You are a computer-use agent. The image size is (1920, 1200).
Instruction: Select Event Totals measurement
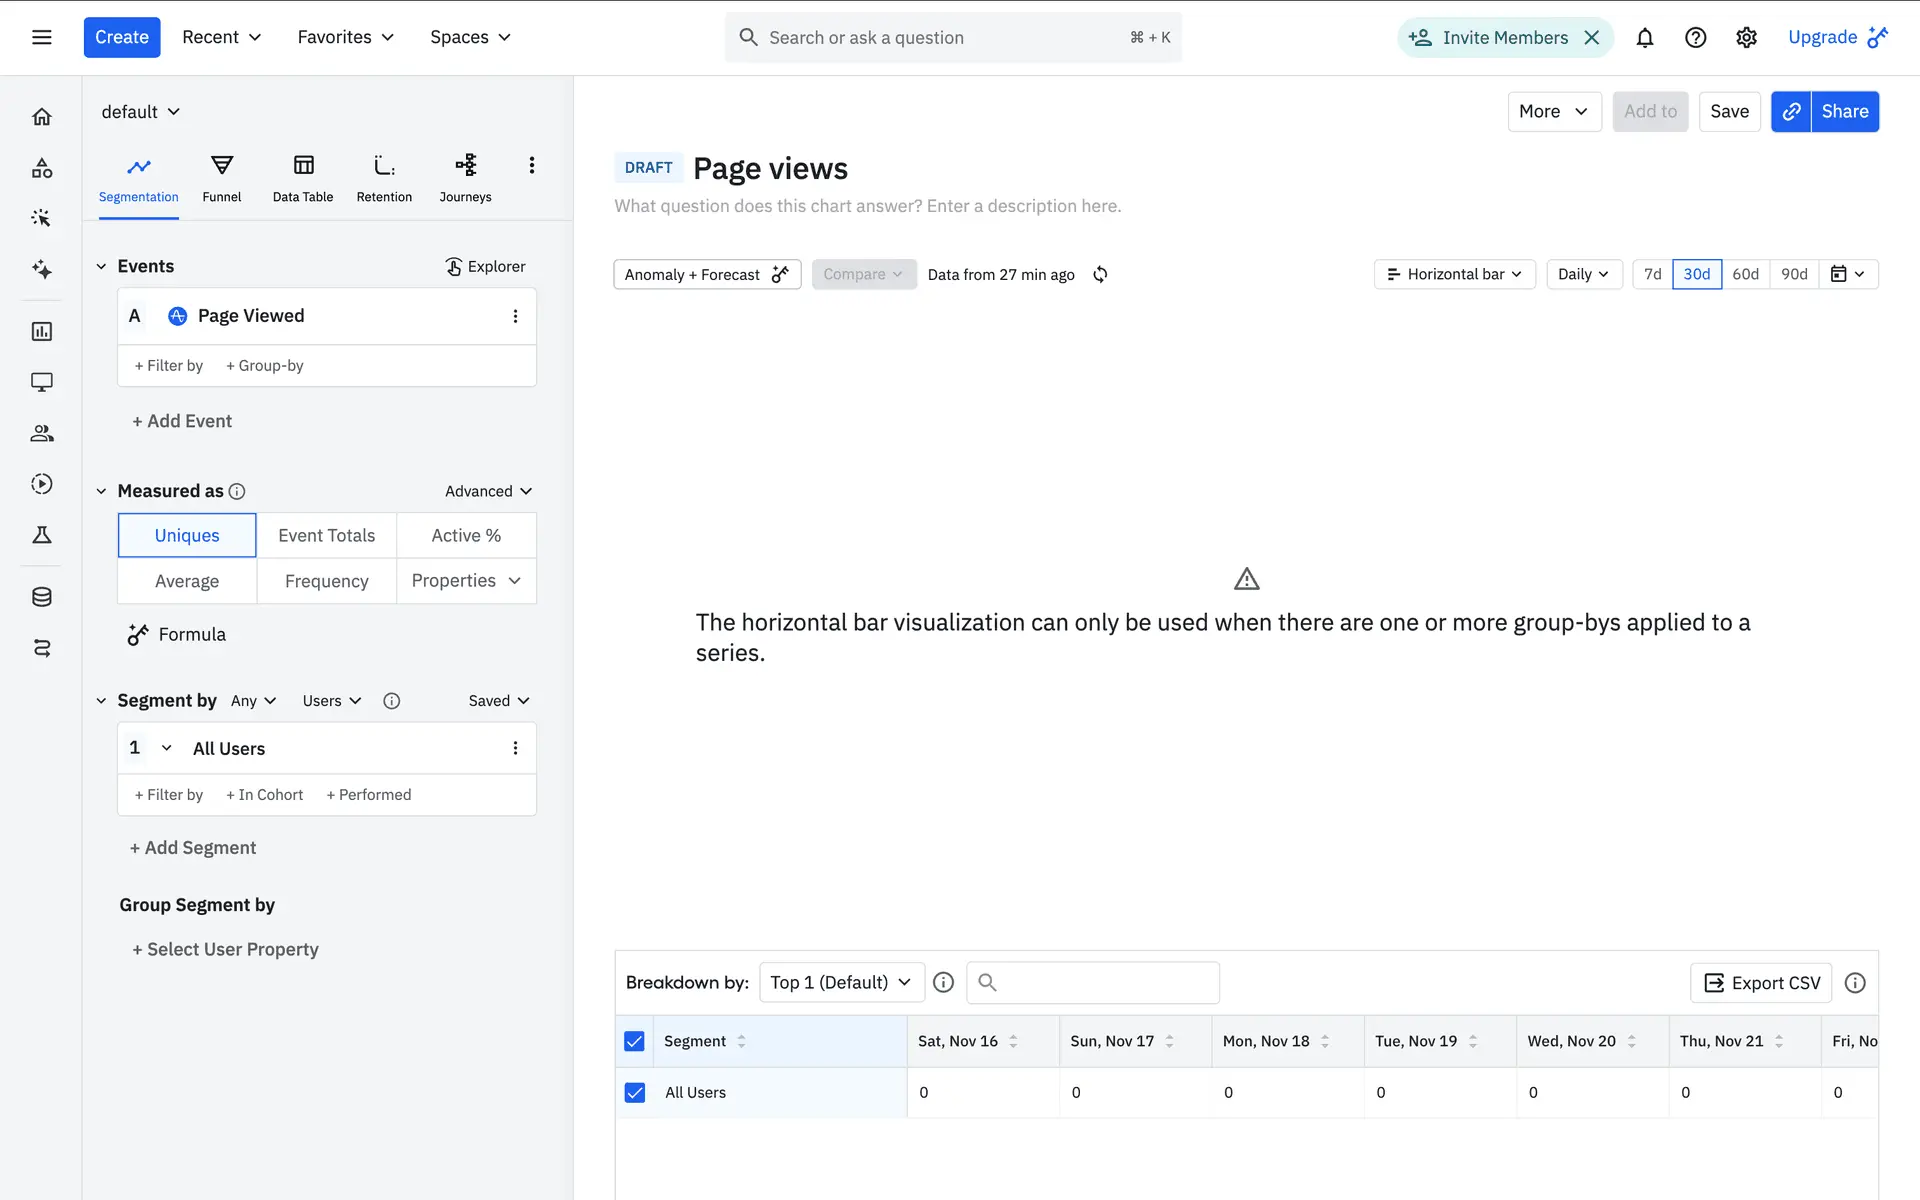click(x=326, y=535)
